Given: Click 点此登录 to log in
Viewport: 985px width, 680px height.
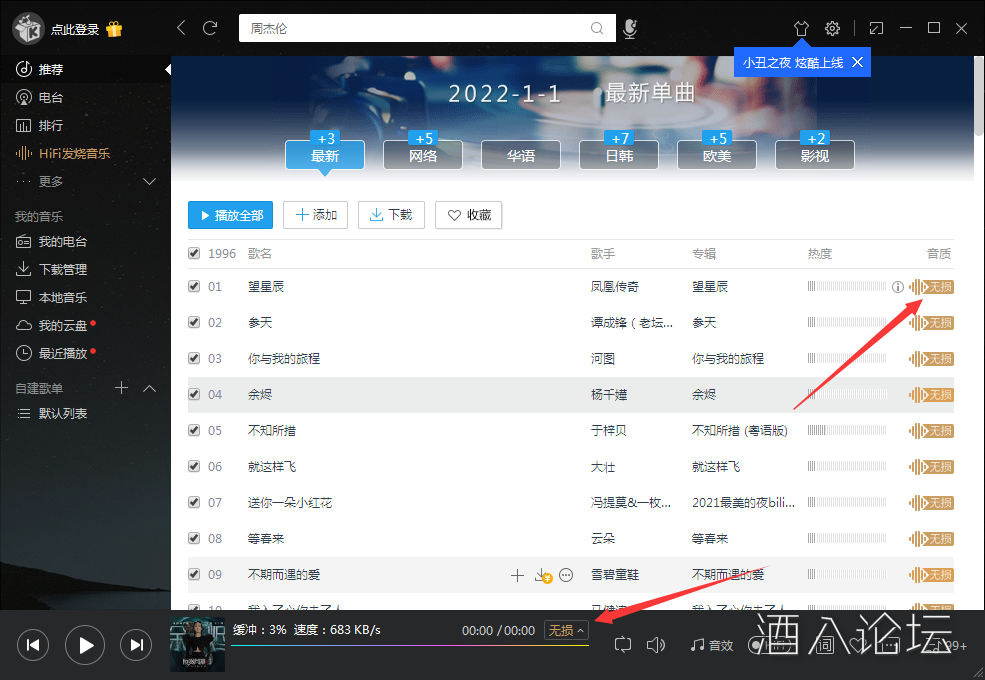Looking at the screenshot, I should pyautogui.click(x=75, y=30).
